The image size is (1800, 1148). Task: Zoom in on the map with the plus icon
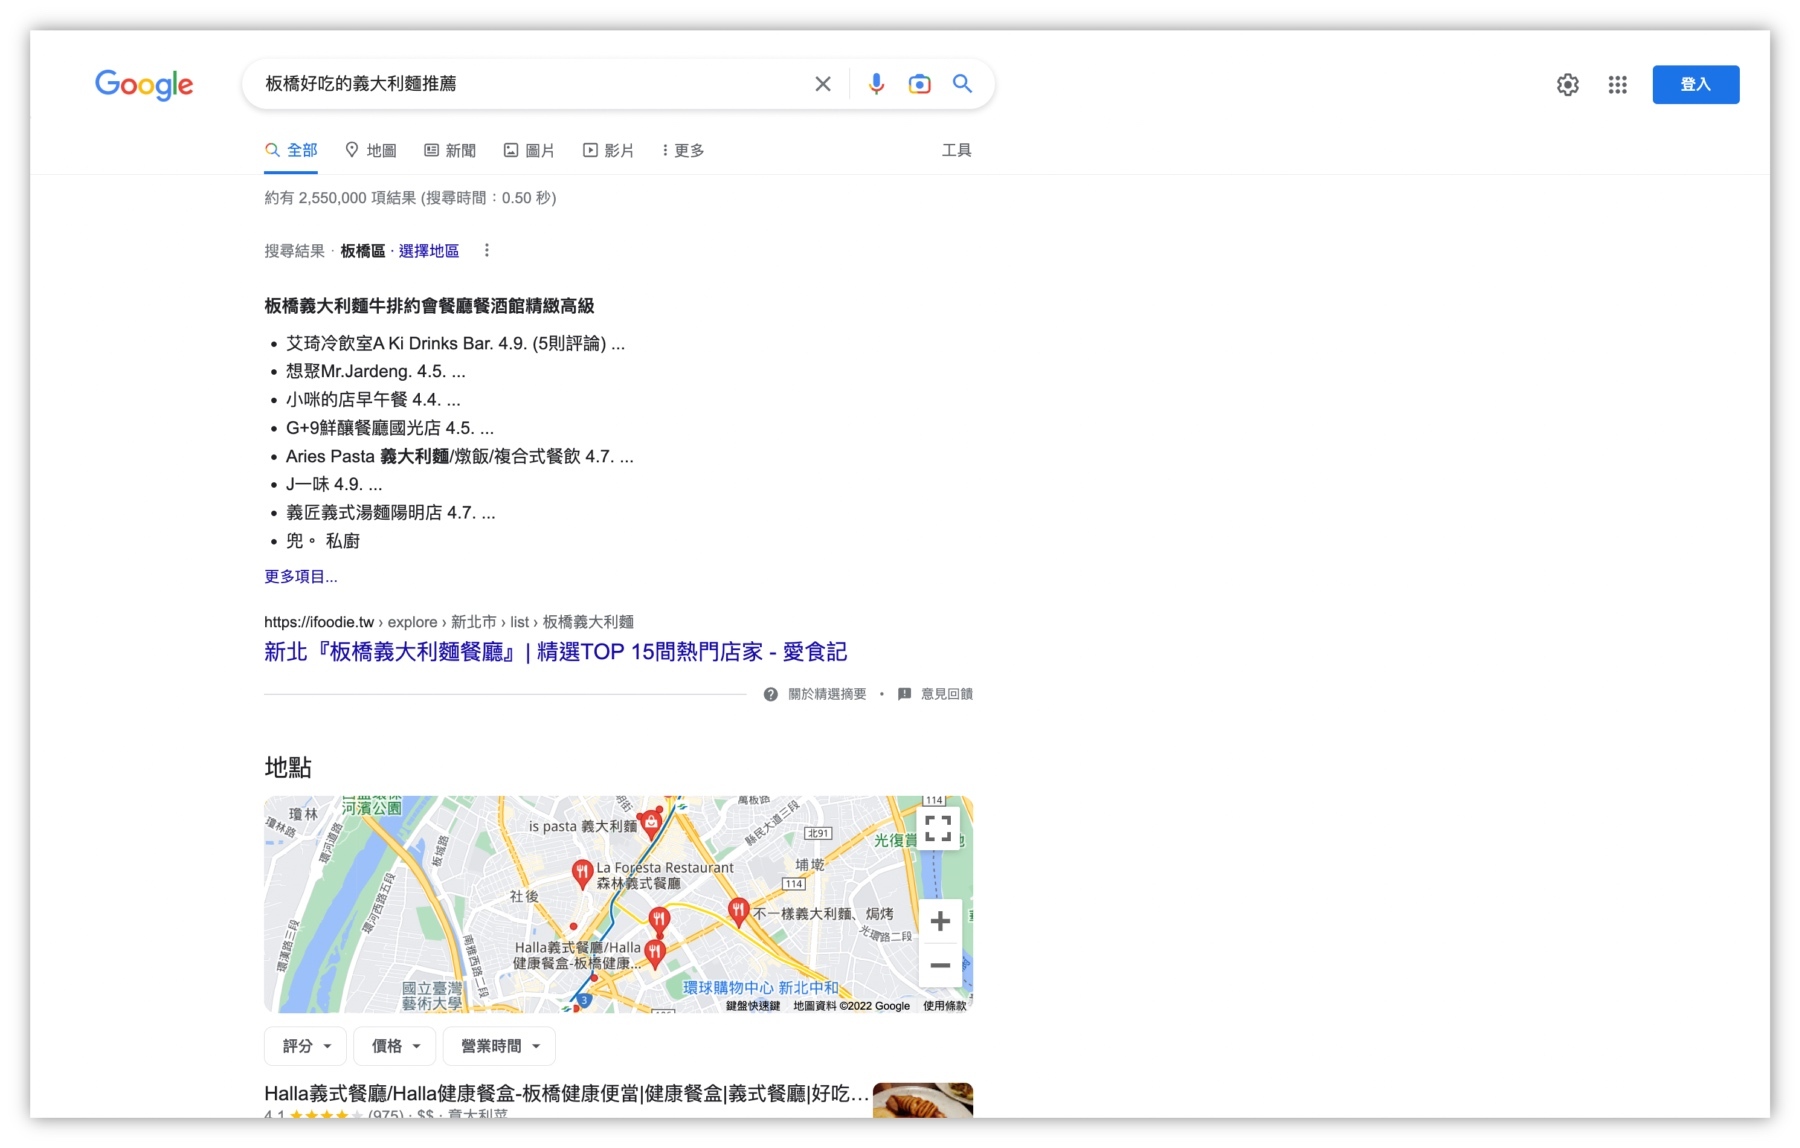point(939,921)
